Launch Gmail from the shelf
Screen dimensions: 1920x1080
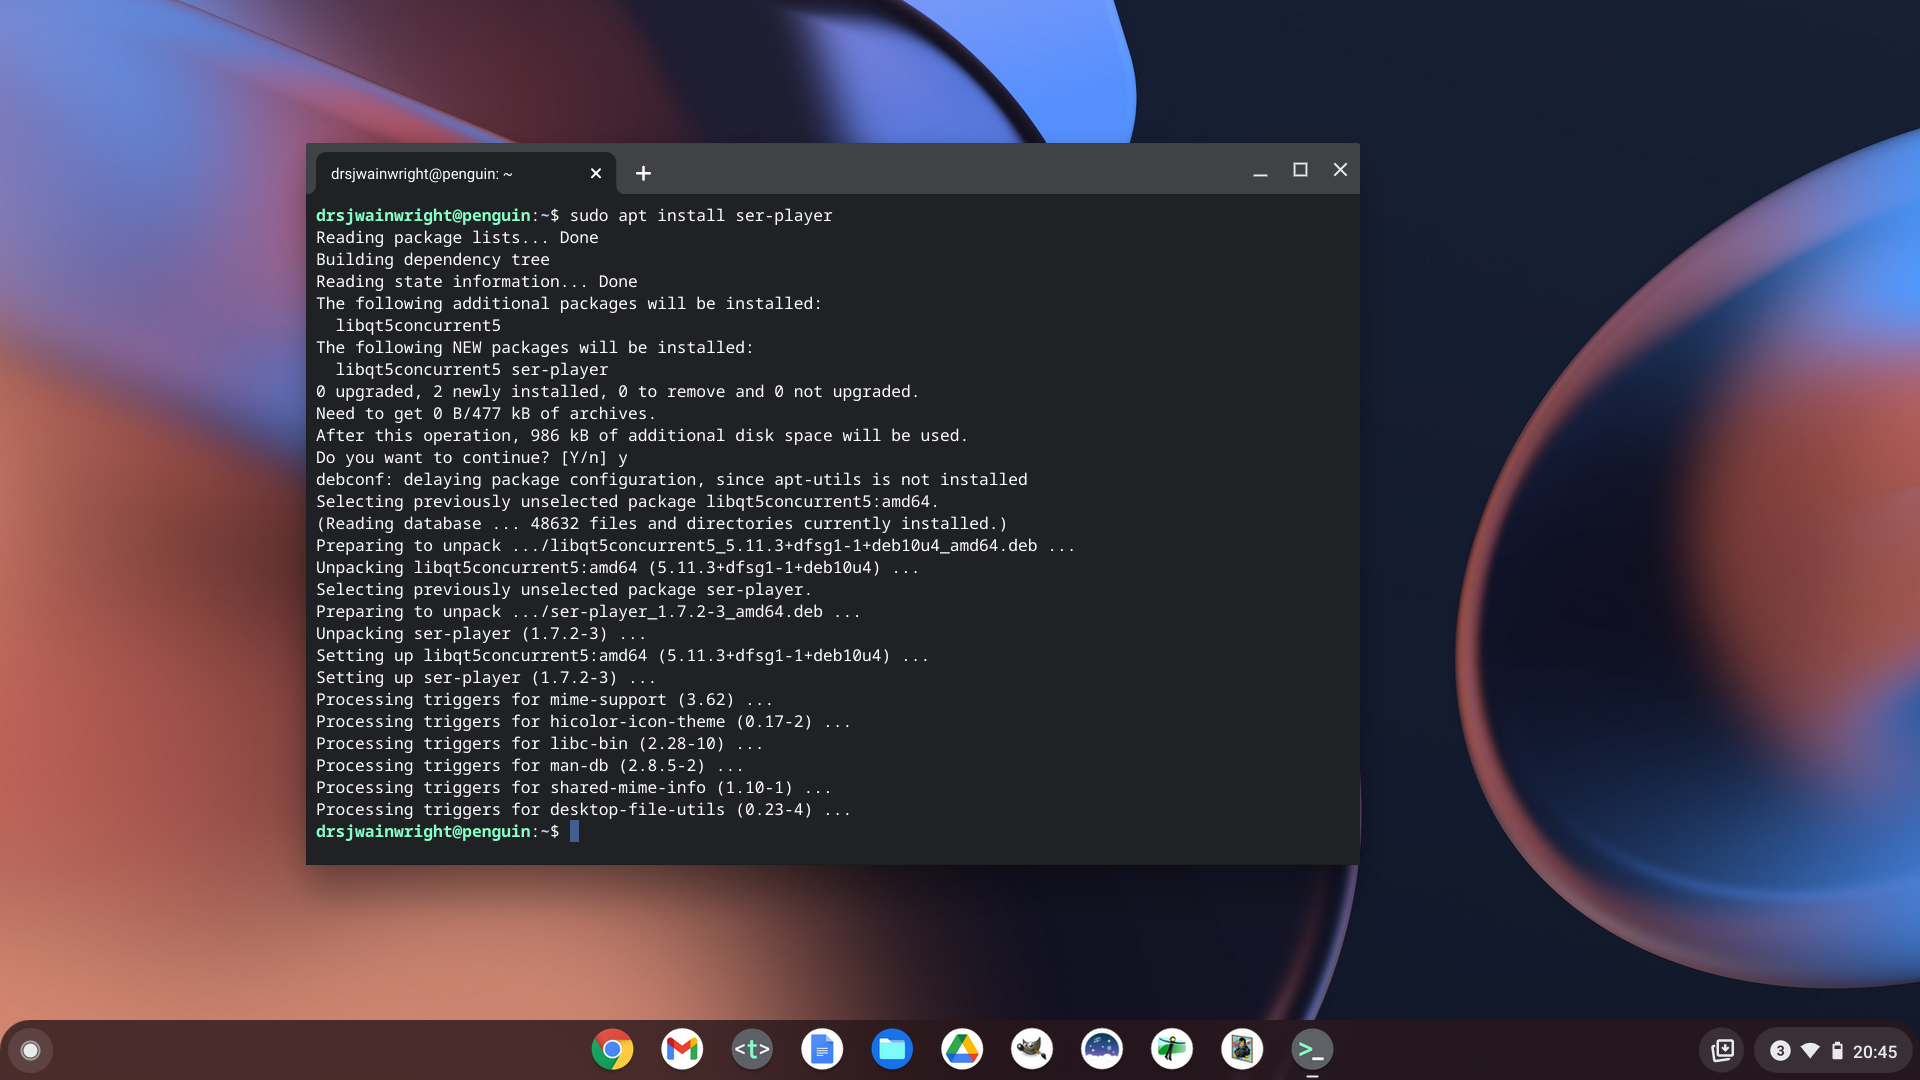pos(682,1049)
